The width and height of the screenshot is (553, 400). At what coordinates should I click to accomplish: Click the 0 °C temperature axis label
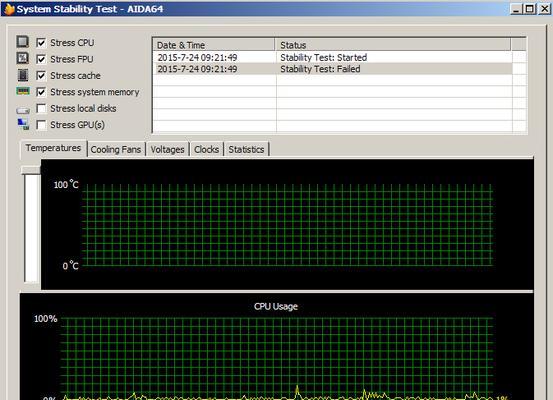(x=70, y=265)
